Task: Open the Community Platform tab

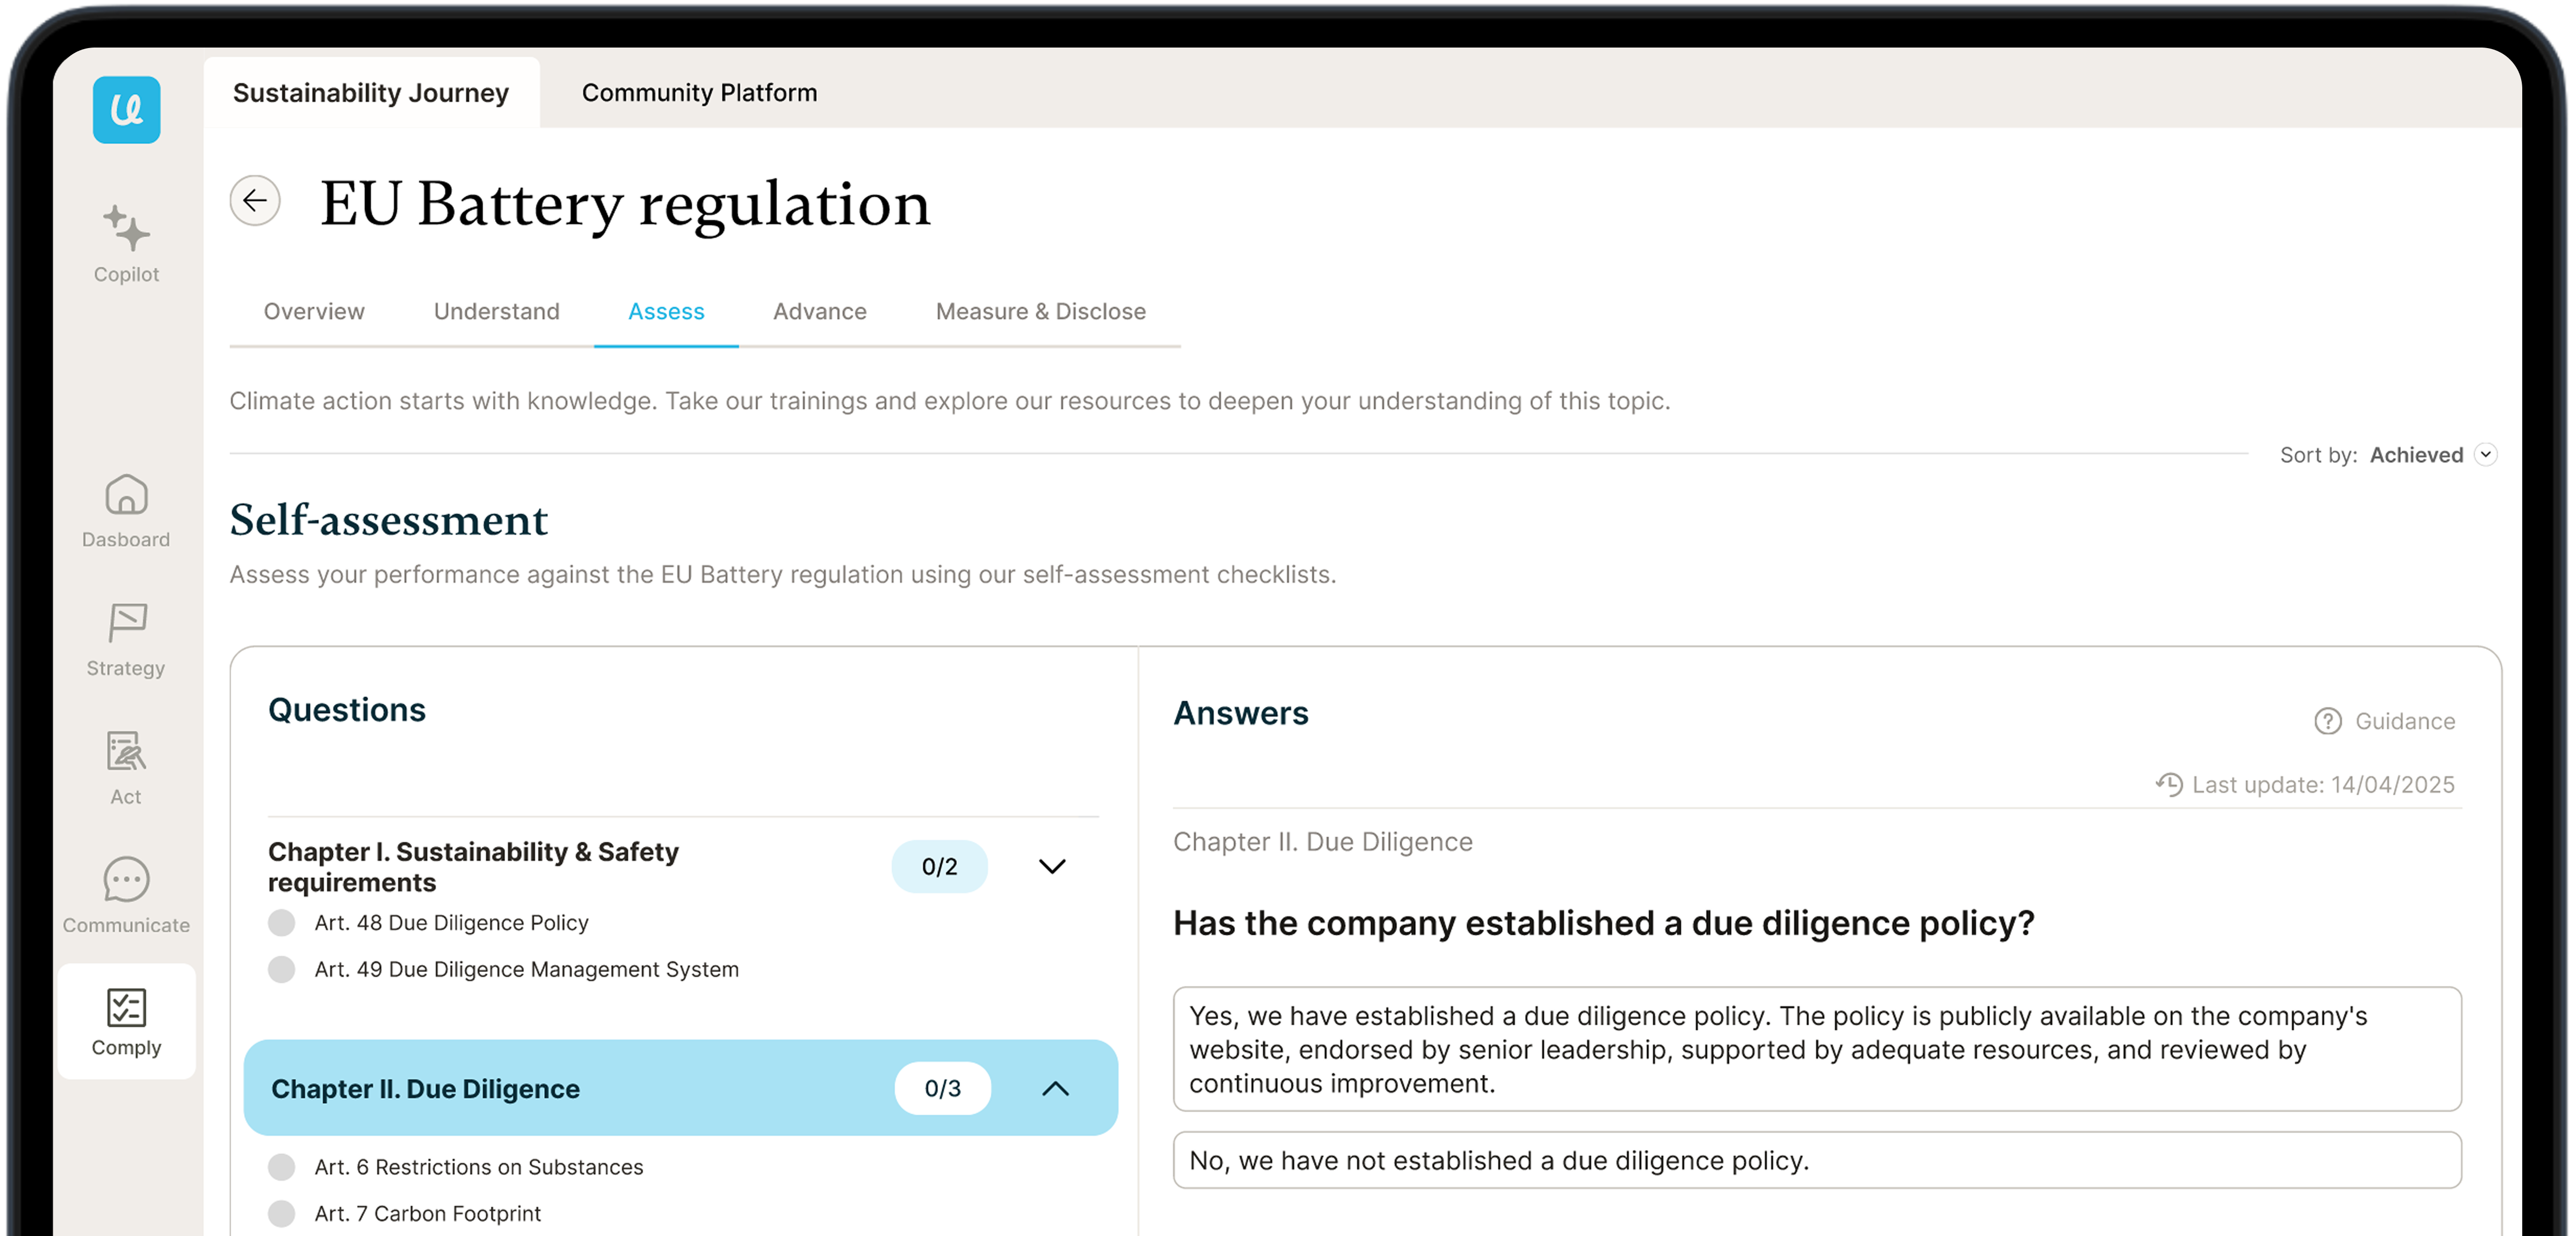Action: 699,93
